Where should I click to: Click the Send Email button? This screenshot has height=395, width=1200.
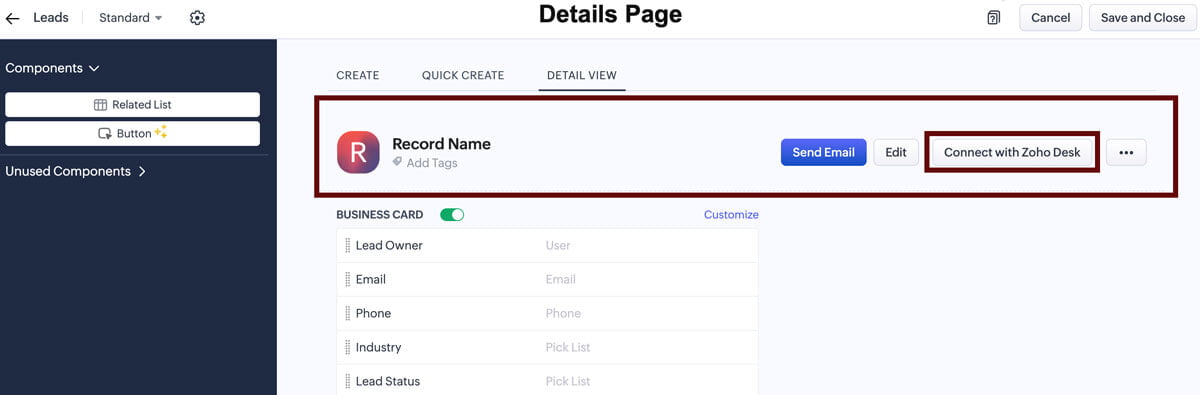click(x=823, y=152)
